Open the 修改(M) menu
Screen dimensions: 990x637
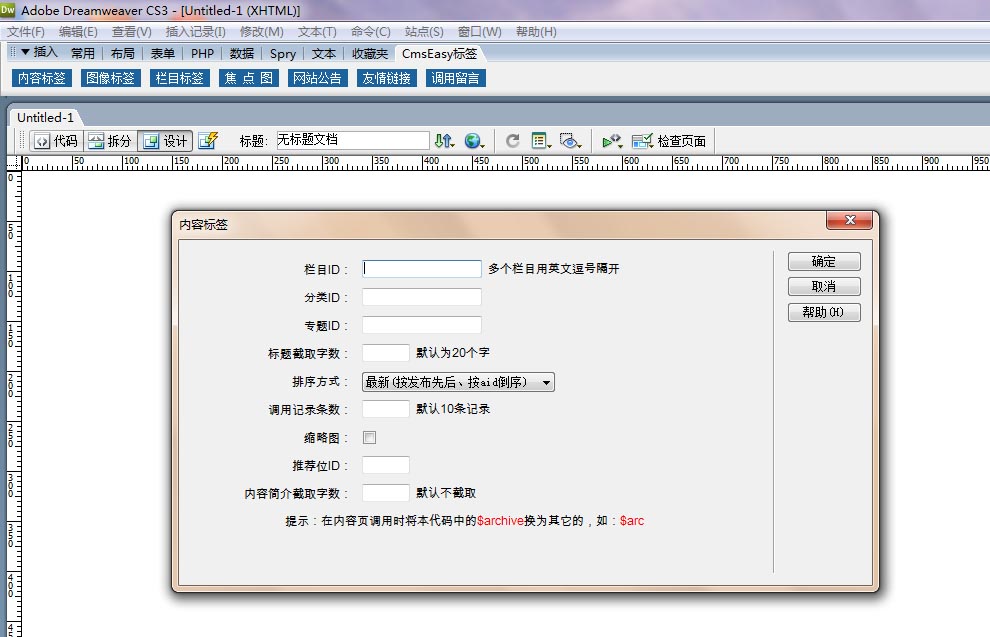[261, 32]
